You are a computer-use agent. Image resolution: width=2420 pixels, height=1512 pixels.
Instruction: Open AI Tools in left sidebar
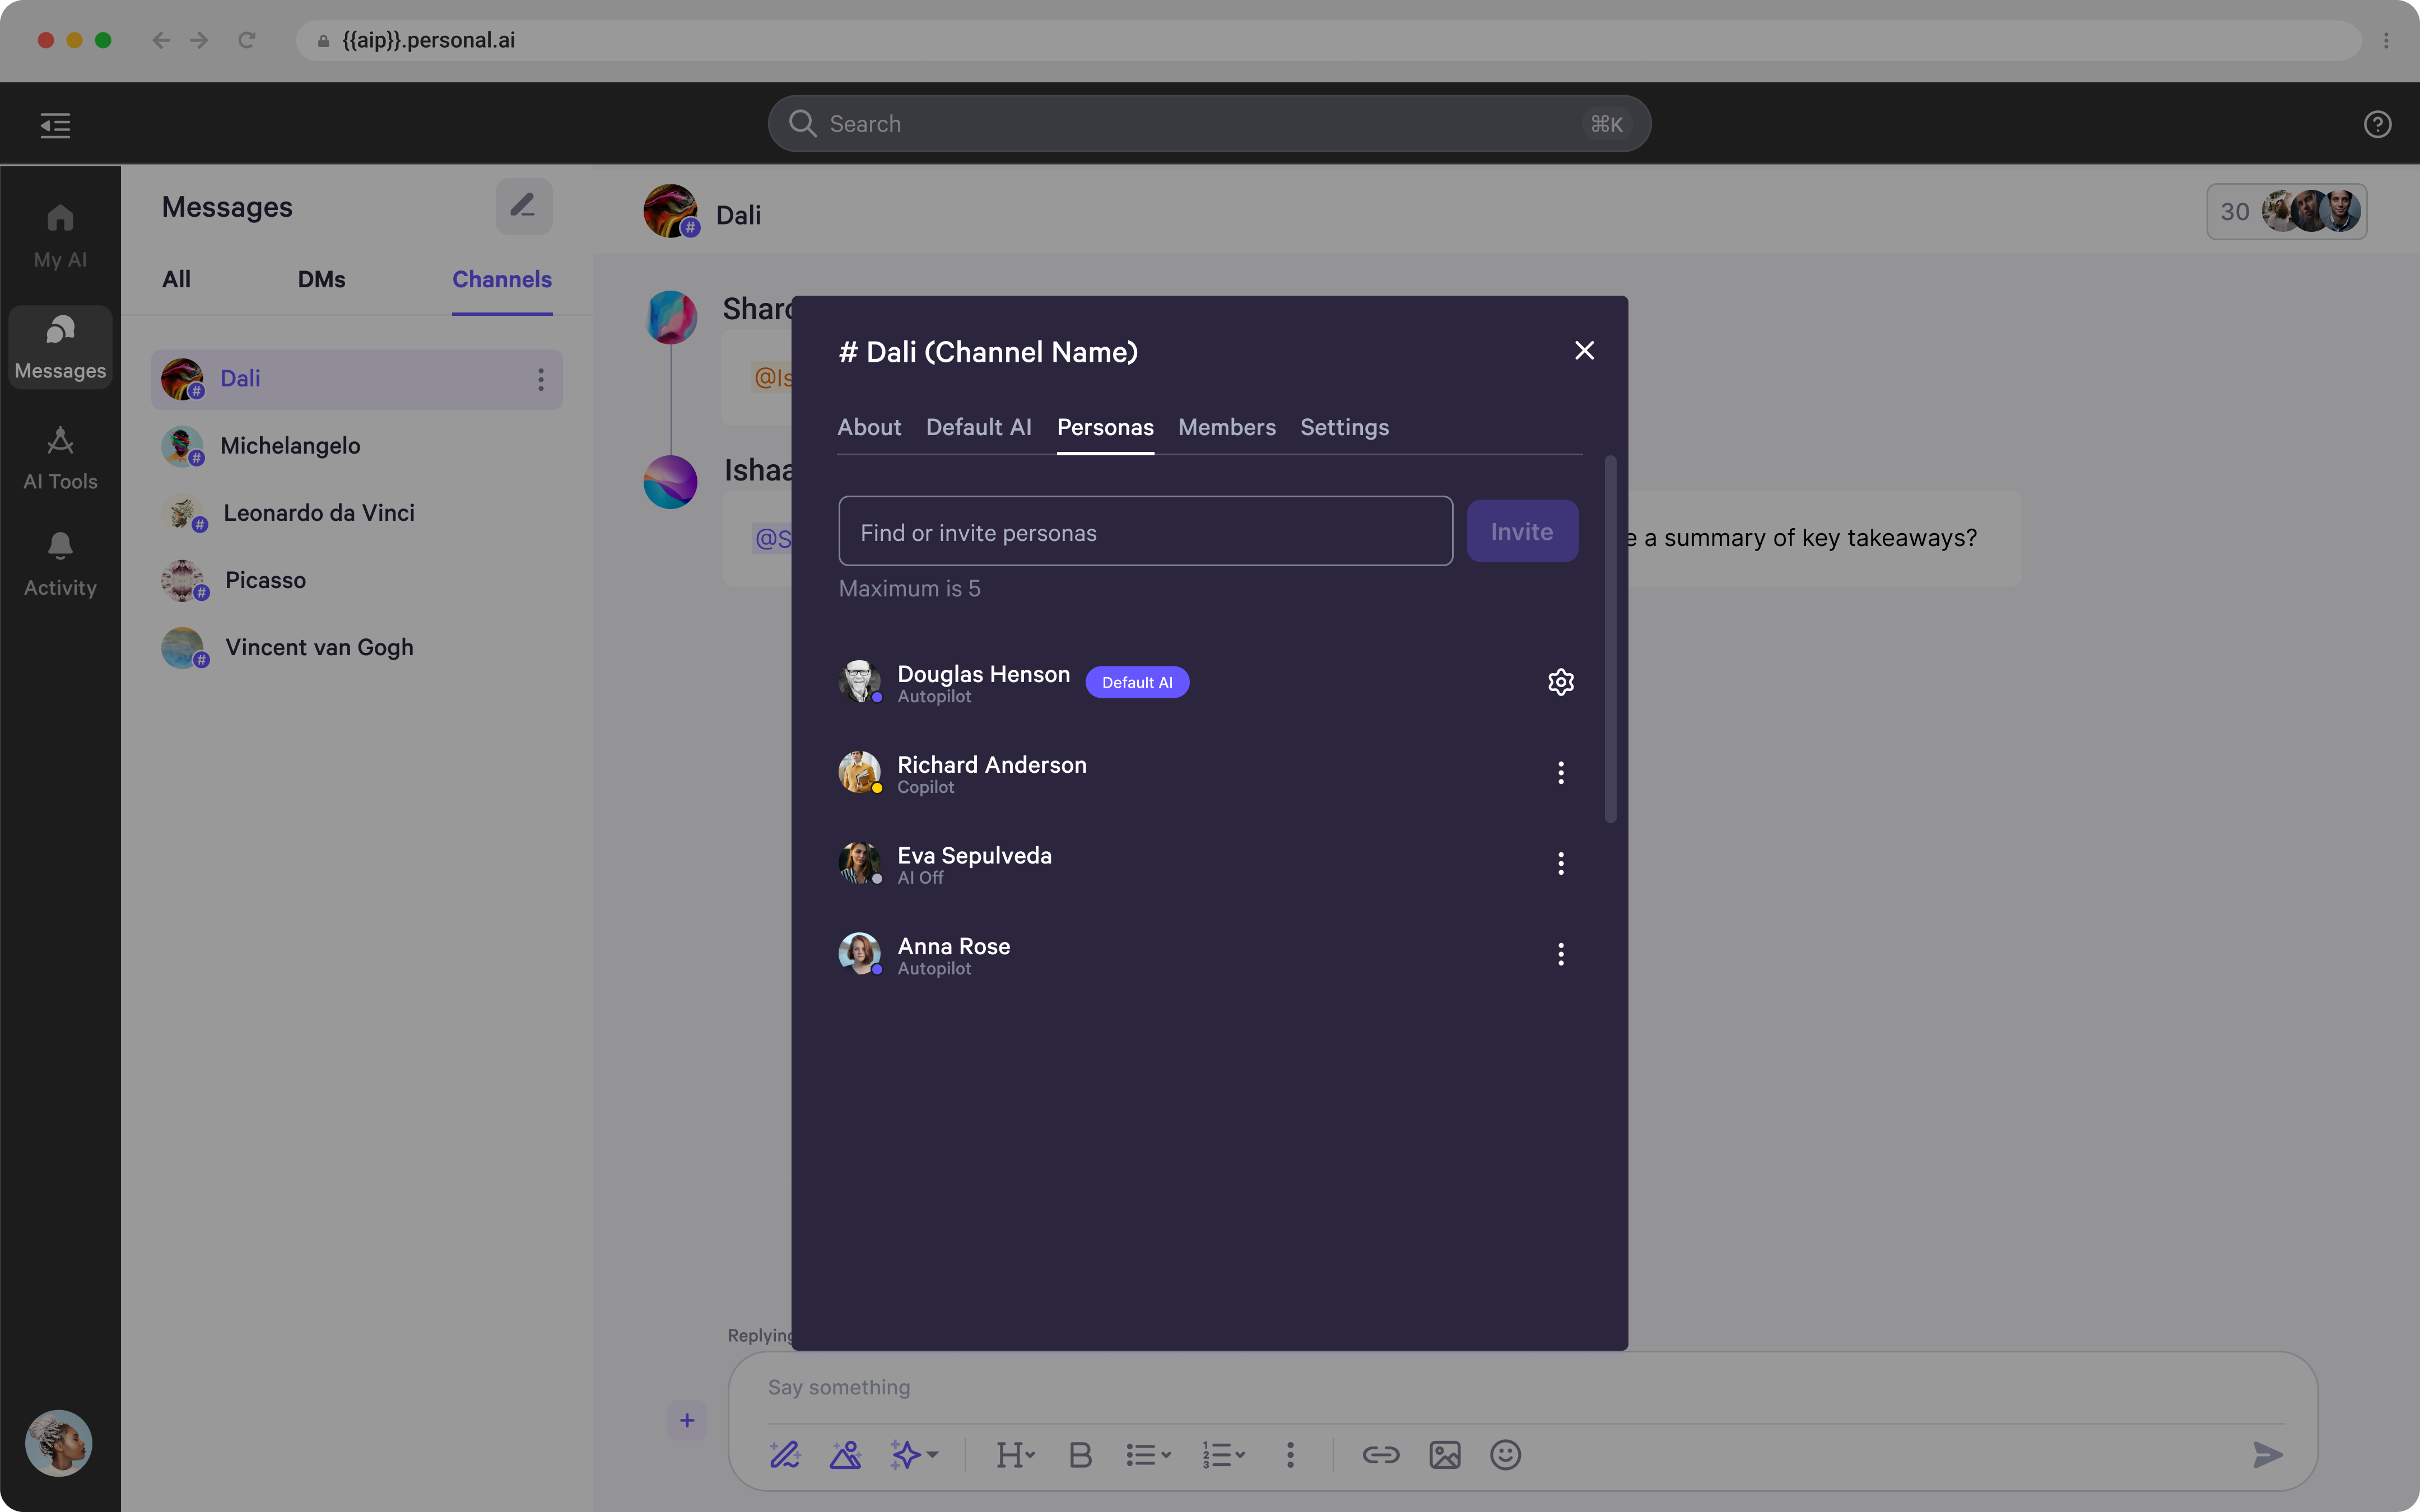60,458
